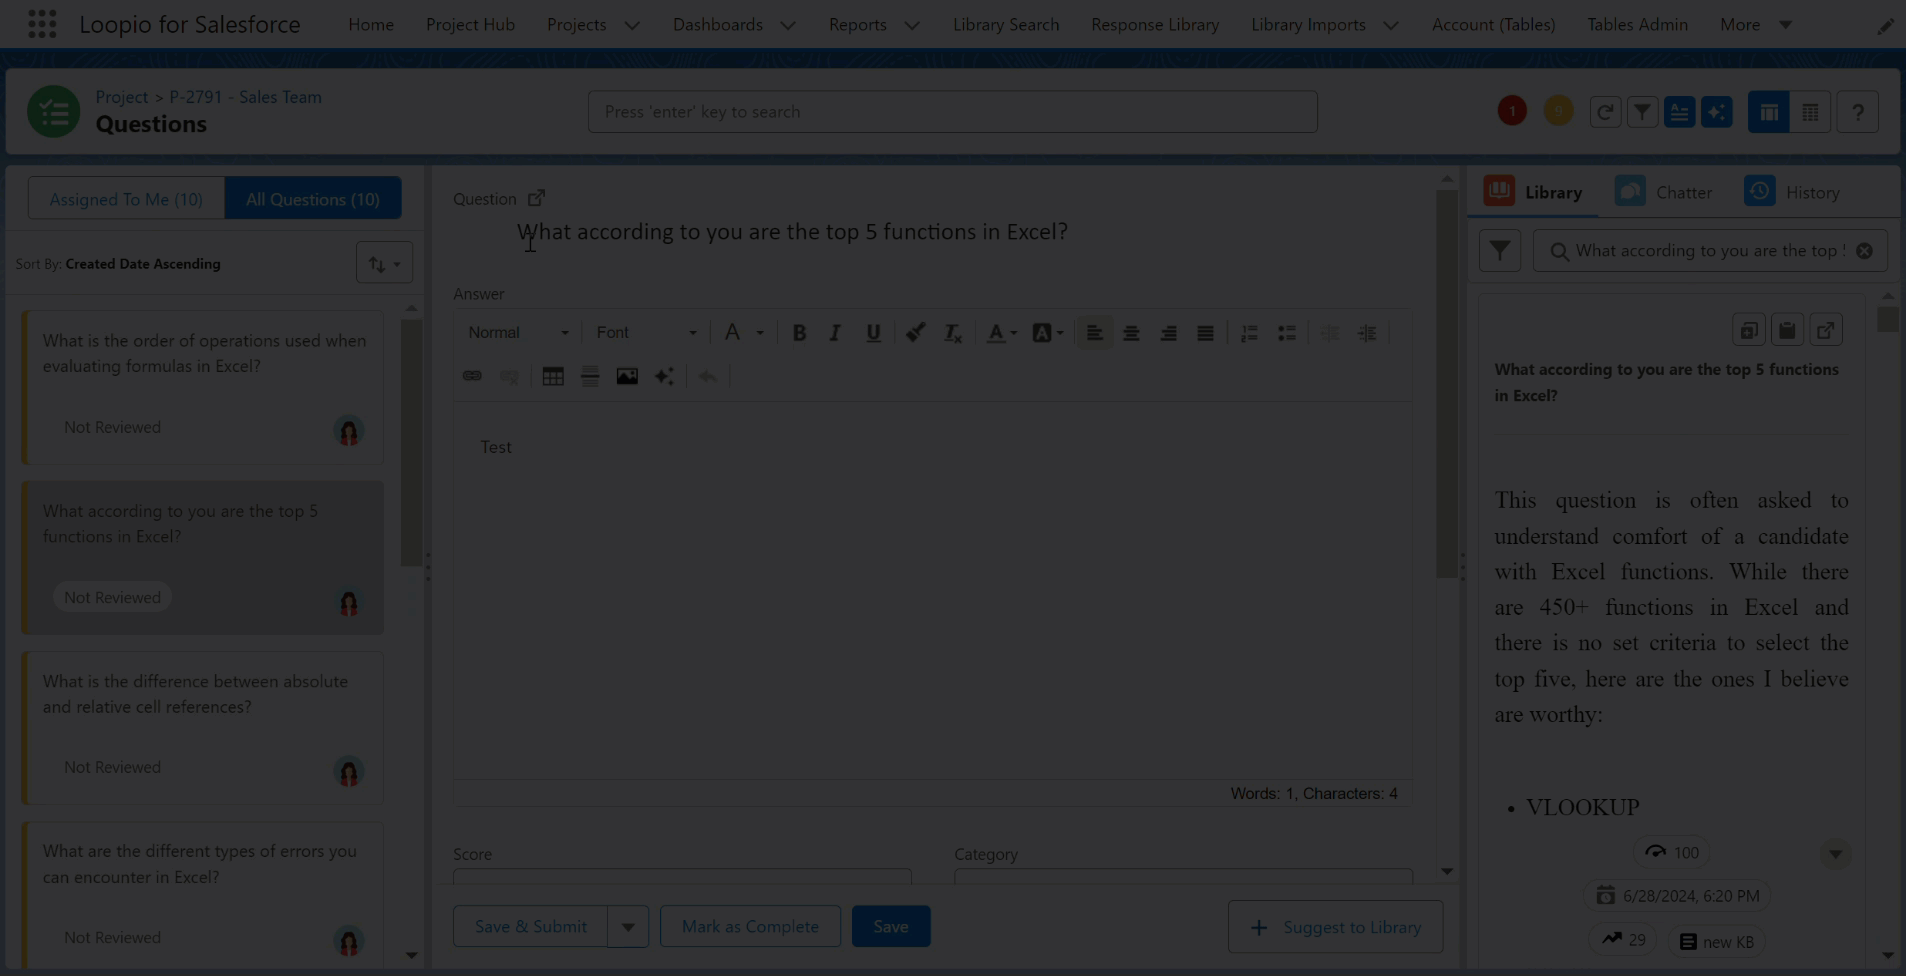This screenshot has height=976, width=1906.
Task: Click the AI sparkle icon in editor toolbar
Action: 664,376
